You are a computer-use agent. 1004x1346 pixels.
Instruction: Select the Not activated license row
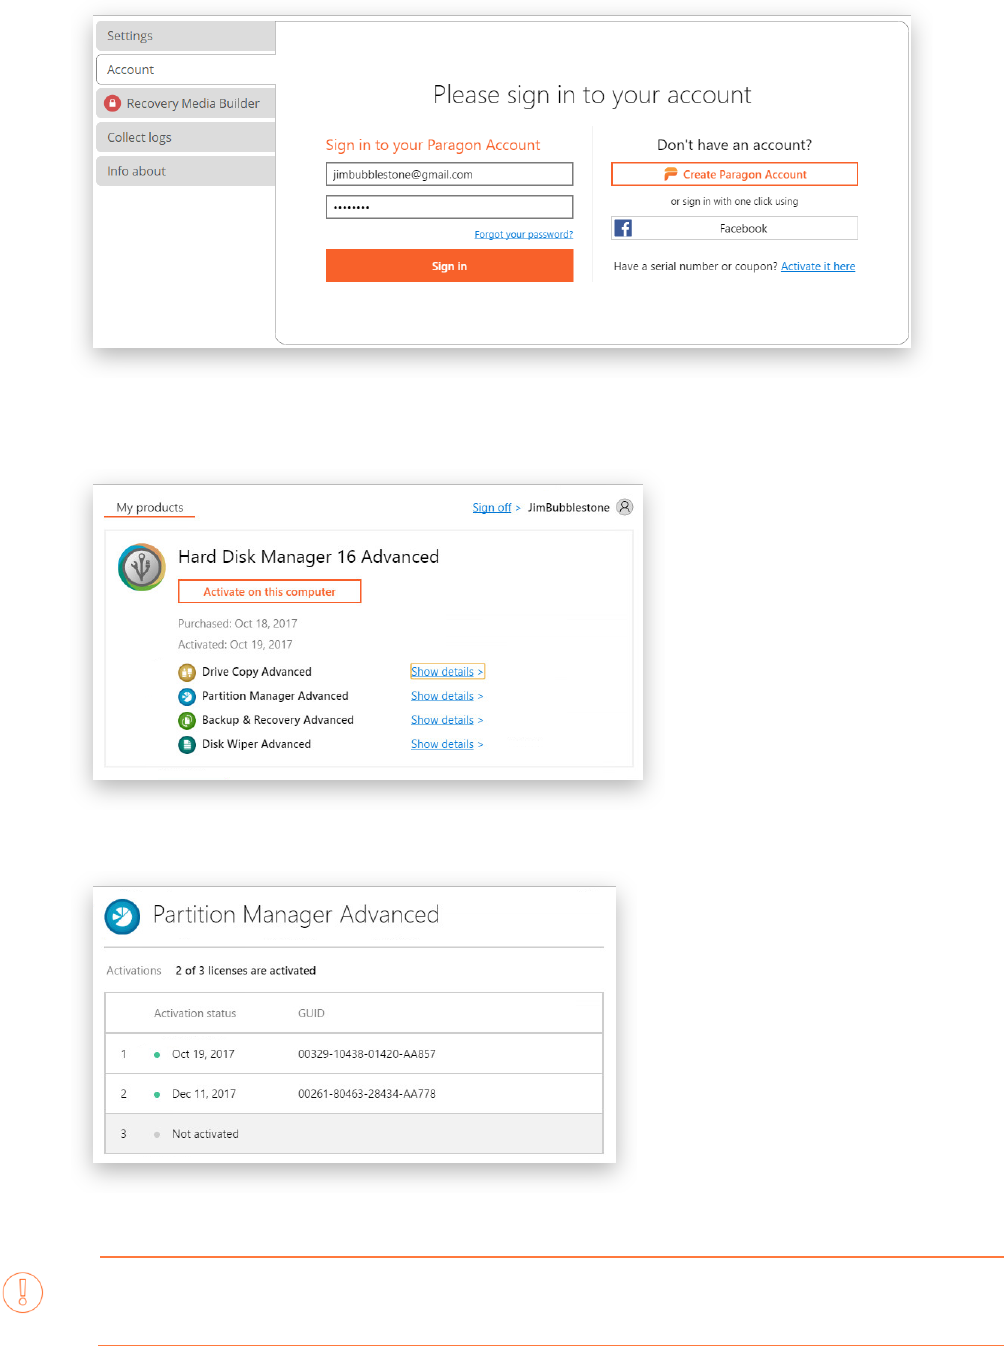(x=354, y=1134)
